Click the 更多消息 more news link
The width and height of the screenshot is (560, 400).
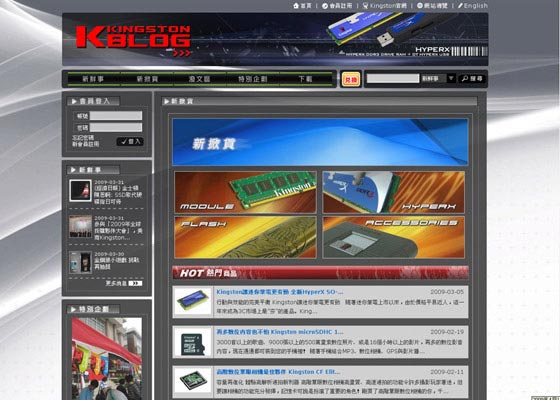click(116, 283)
